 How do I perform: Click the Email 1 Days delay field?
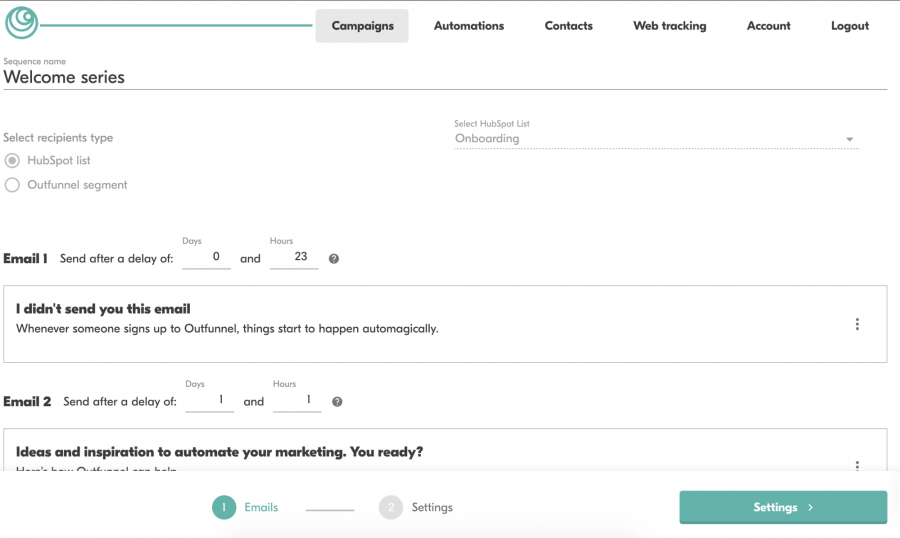(x=215, y=258)
